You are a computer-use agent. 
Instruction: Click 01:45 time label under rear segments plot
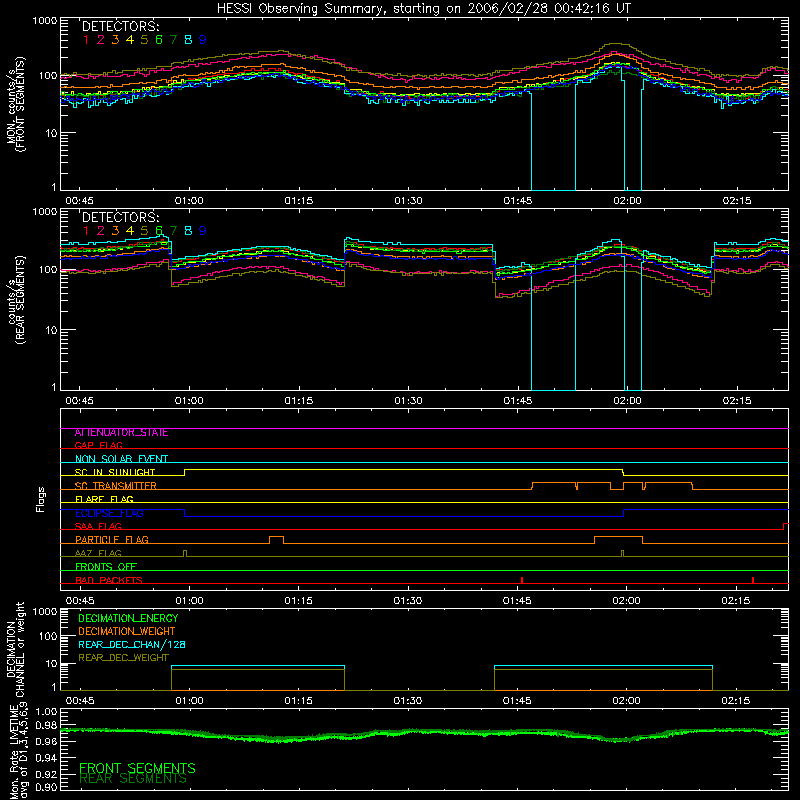(517, 401)
